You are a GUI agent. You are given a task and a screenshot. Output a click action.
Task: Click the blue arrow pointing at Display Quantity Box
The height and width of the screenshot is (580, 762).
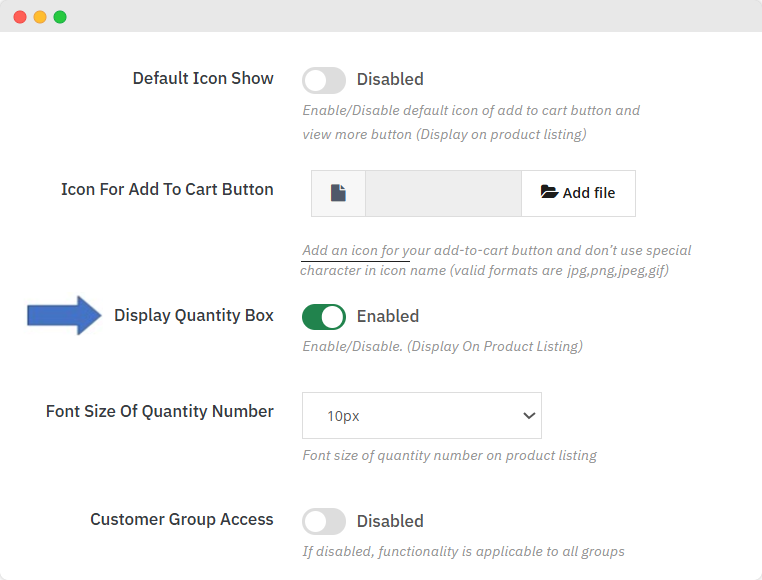tap(63, 316)
